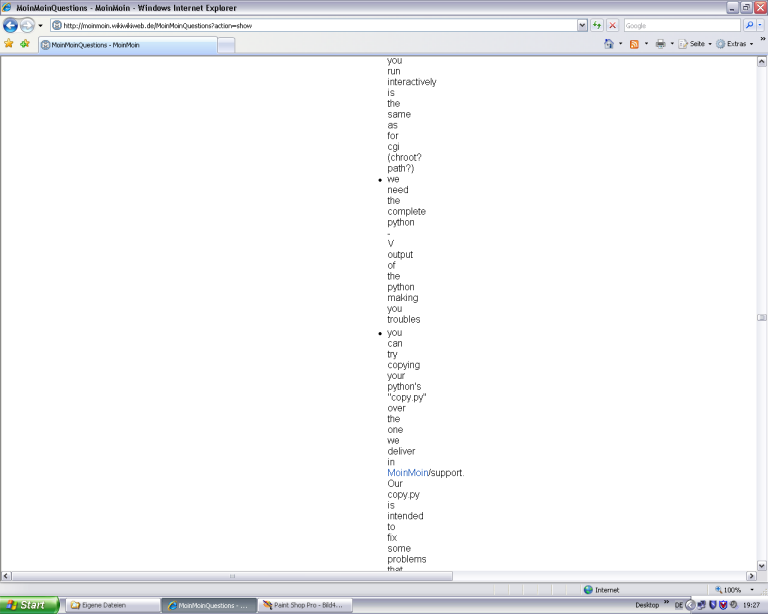Screen dimensions: 768x614
Task: Click the Home page icon
Action: (x=609, y=44)
